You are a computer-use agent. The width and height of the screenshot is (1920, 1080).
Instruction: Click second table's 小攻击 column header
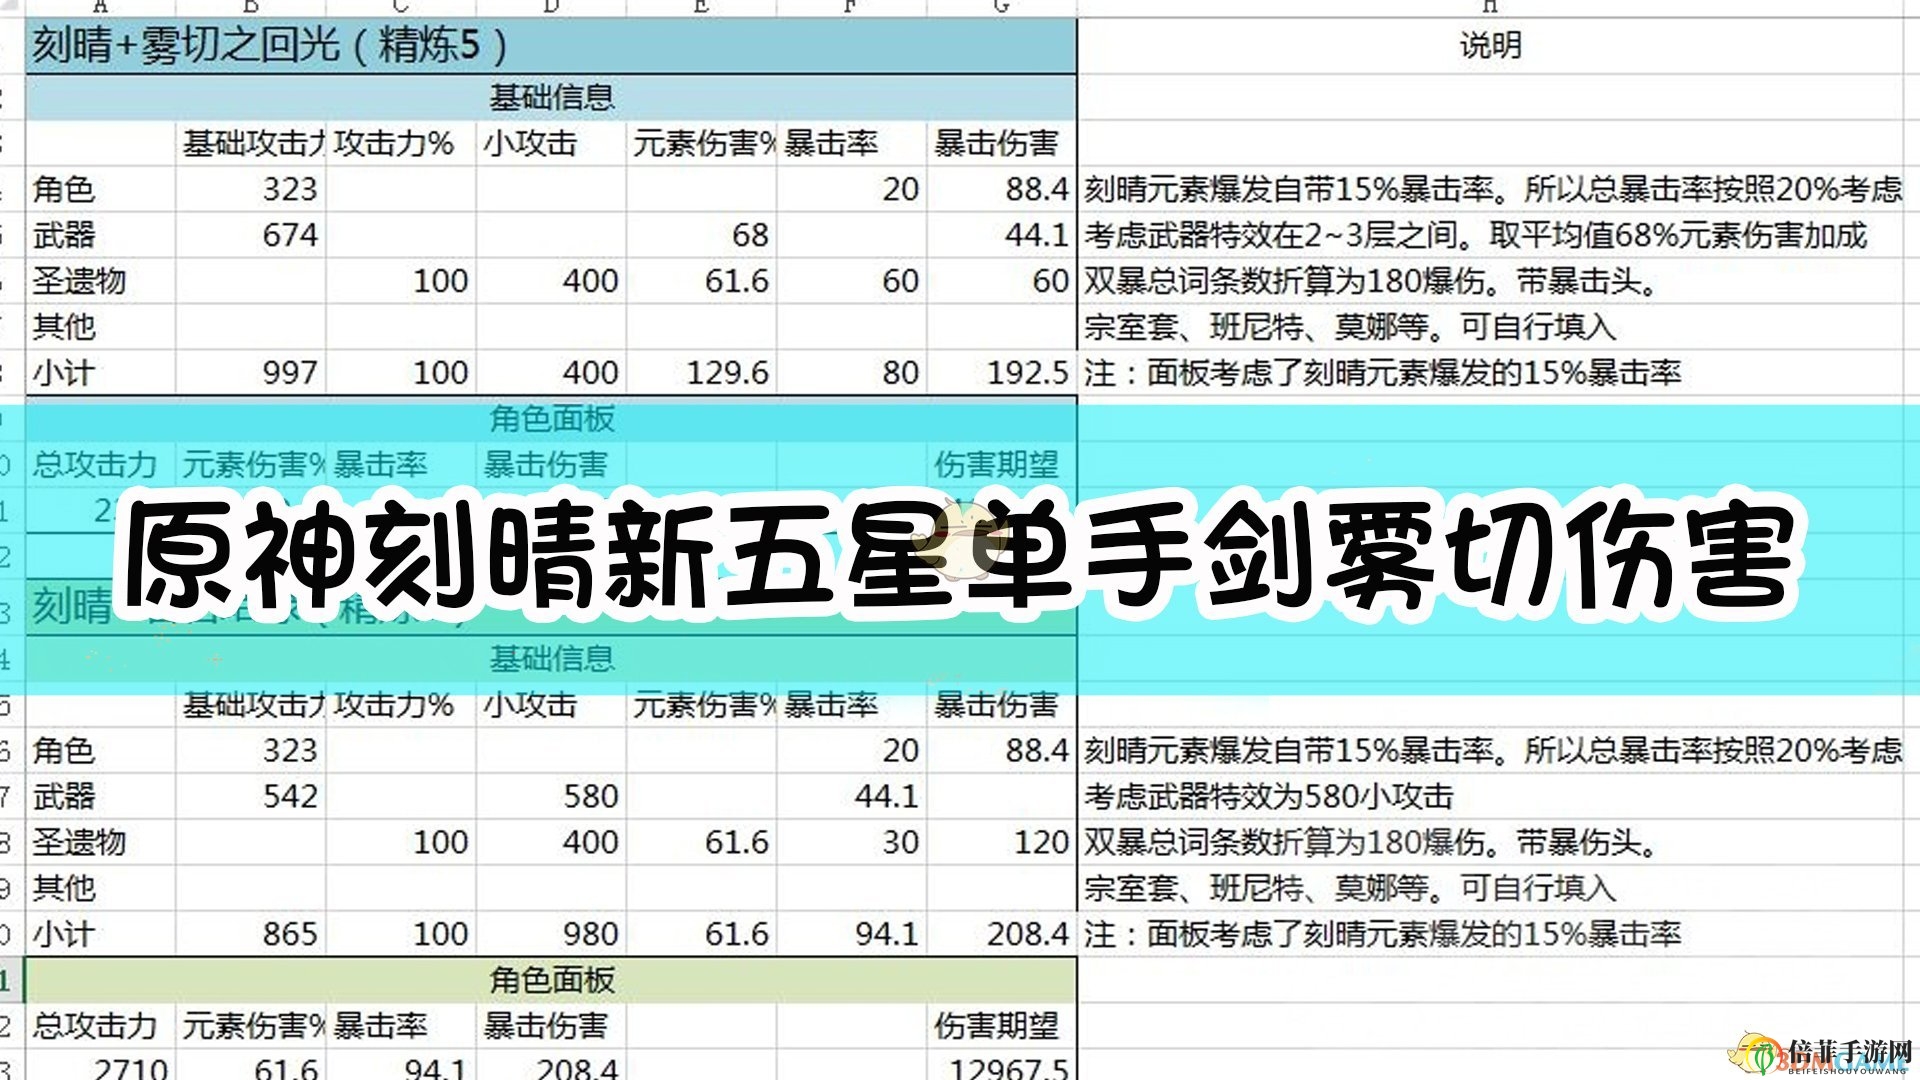552,705
